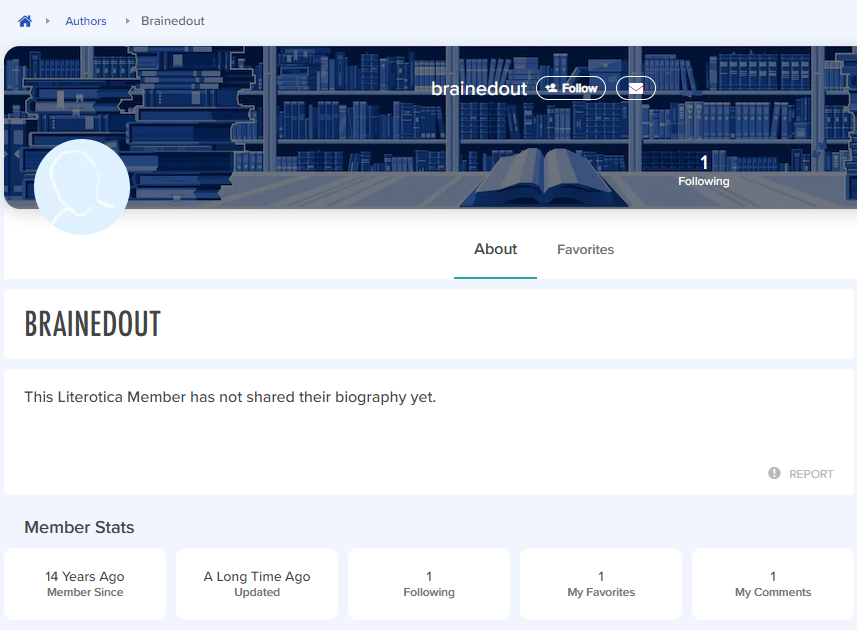Go to the home page via house icon
This screenshot has width=857, height=630.
coord(25,21)
